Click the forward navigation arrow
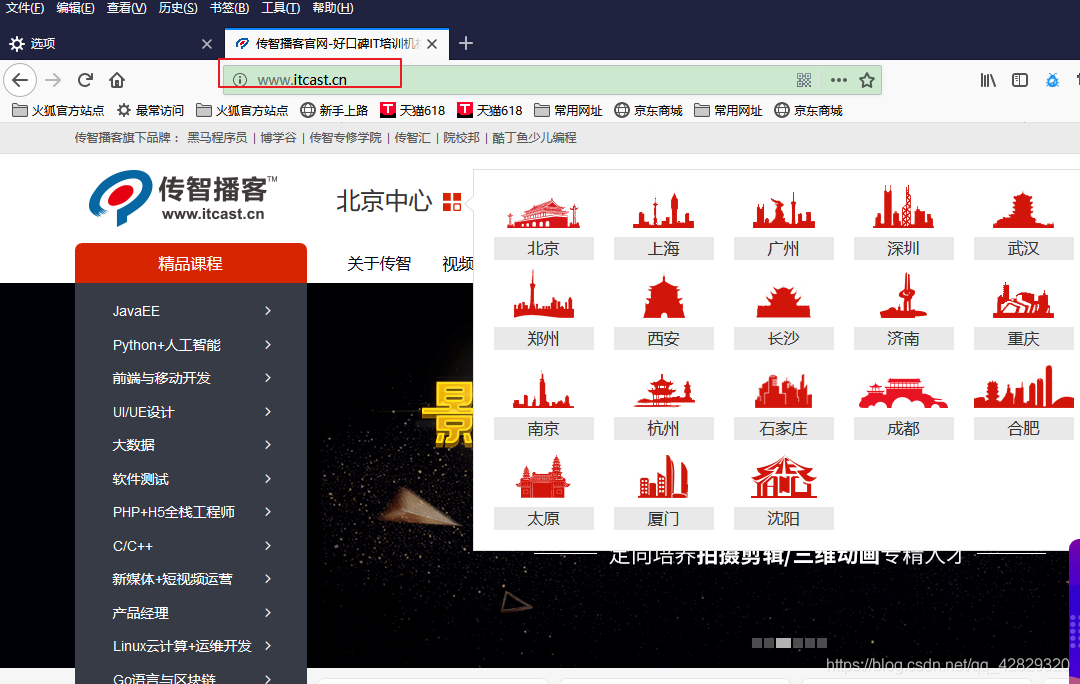Screen dimensions: 1080x684 (x=53, y=80)
